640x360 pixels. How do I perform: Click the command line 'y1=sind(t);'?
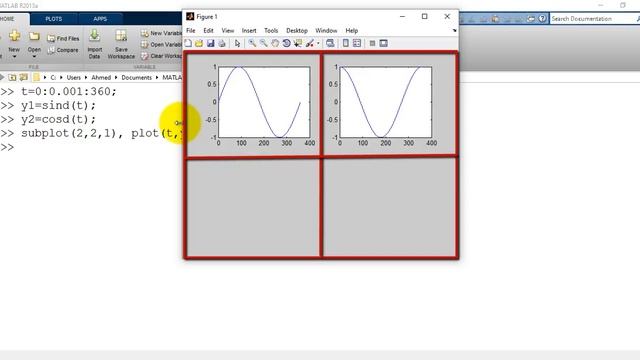coord(58,105)
